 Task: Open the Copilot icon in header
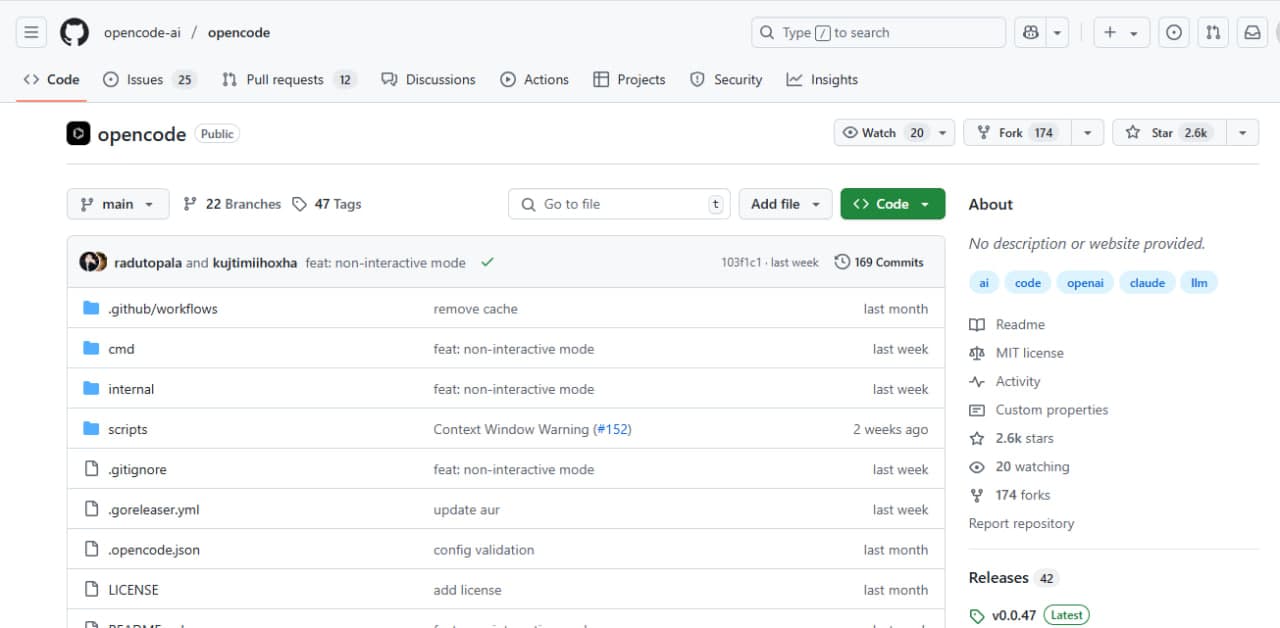coord(1031,33)
